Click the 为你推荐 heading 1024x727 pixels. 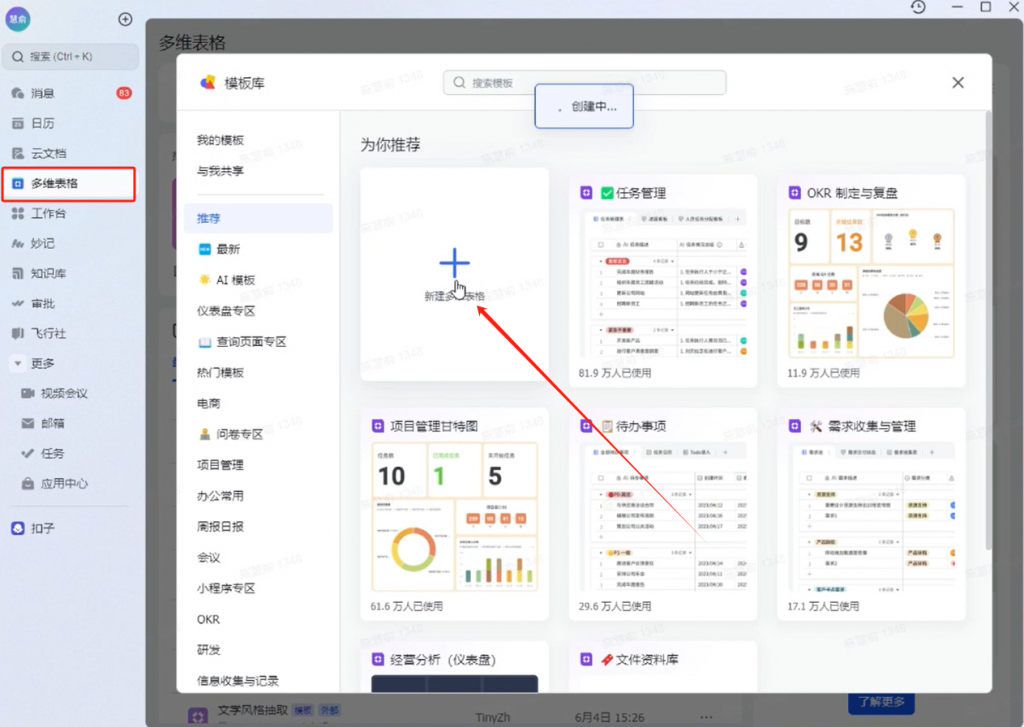point(391,145)
